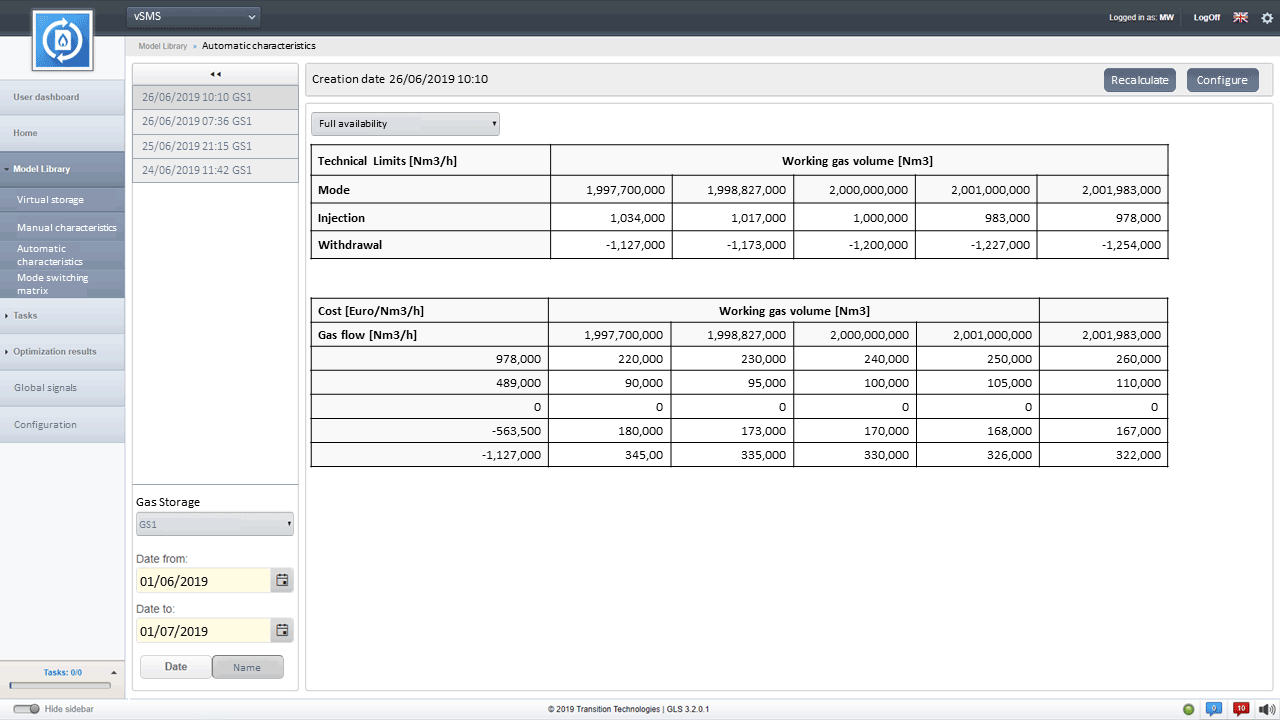Screen dimensions: 1280x720
Task: Open Virtual storage submenu item
Action: (x=62, y=199)
